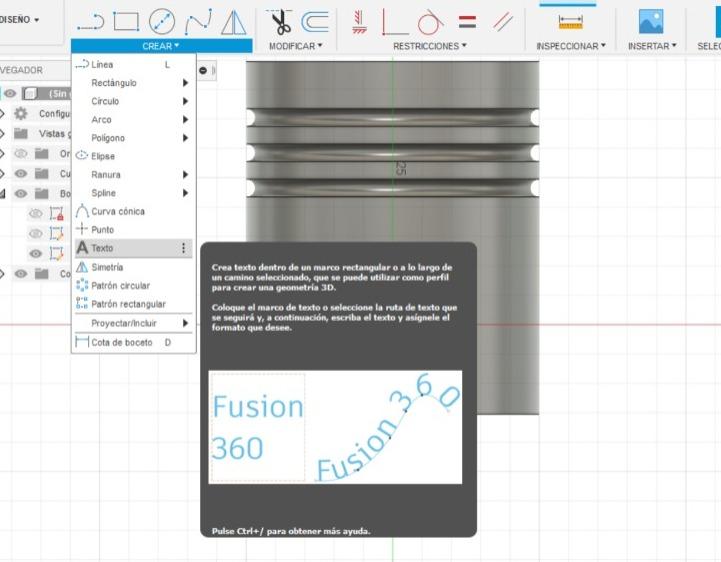Click the Circle tool icon in toolbar

pyautogui.click(x=162, y=21)
